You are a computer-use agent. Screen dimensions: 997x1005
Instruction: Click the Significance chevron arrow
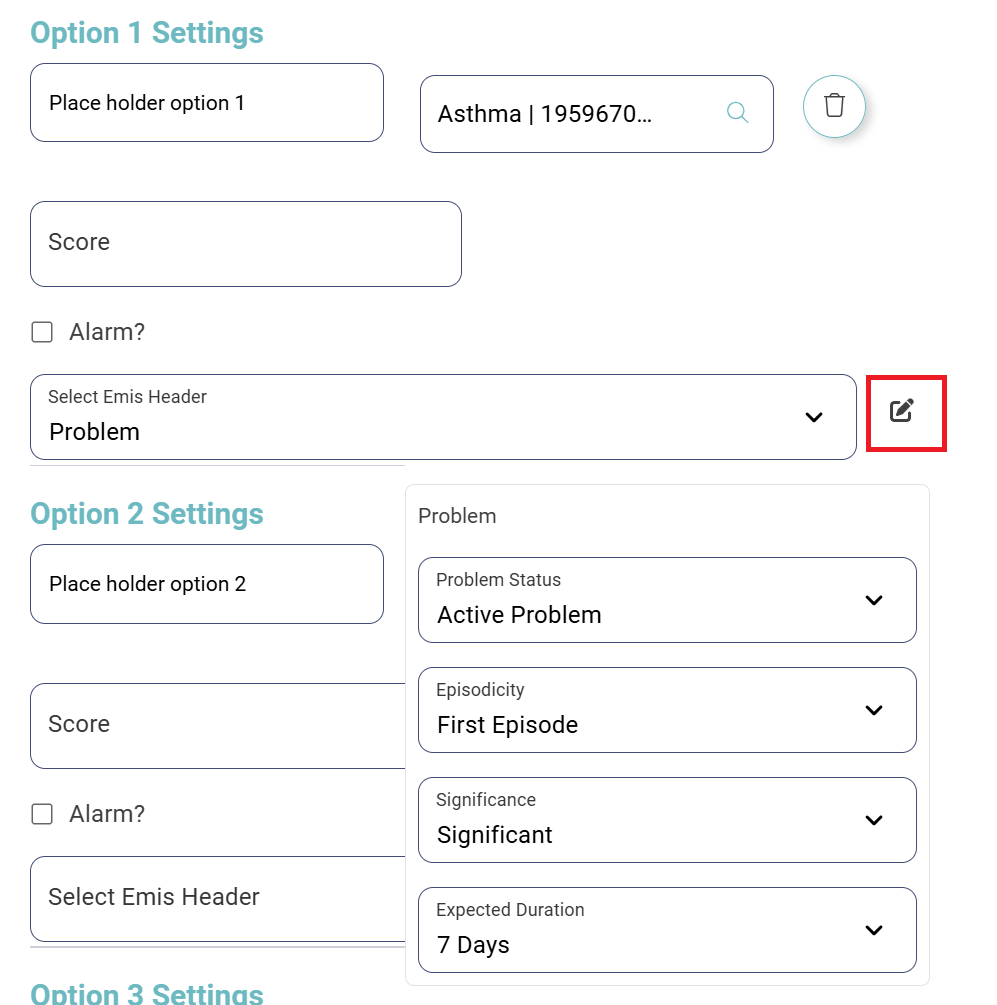point(874,820)
